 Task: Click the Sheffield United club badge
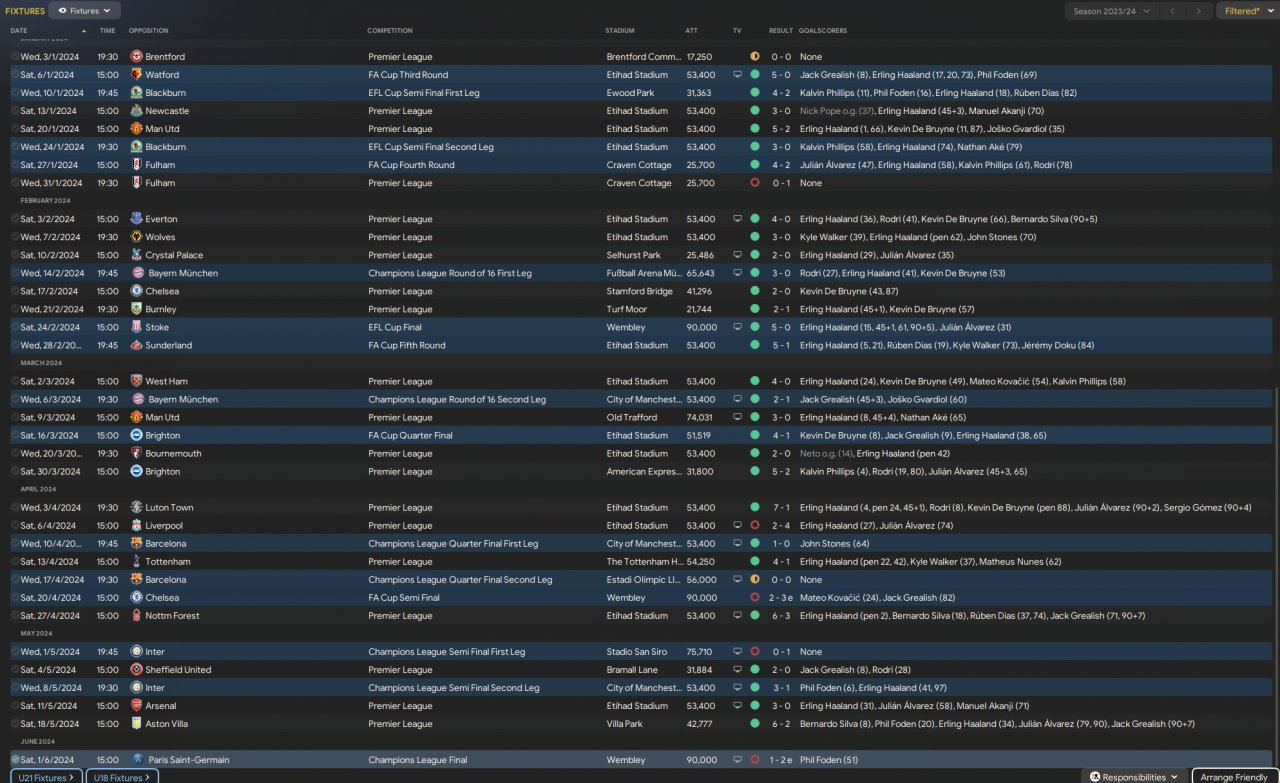click(x=136, y=669)
